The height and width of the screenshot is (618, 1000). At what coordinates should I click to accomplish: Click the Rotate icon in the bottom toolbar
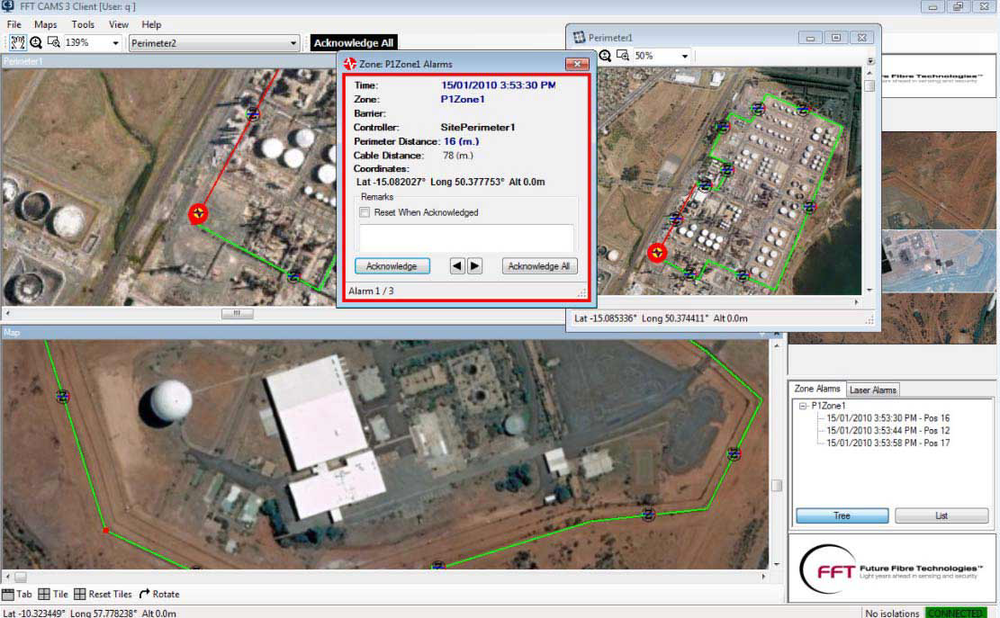(144, 594)
